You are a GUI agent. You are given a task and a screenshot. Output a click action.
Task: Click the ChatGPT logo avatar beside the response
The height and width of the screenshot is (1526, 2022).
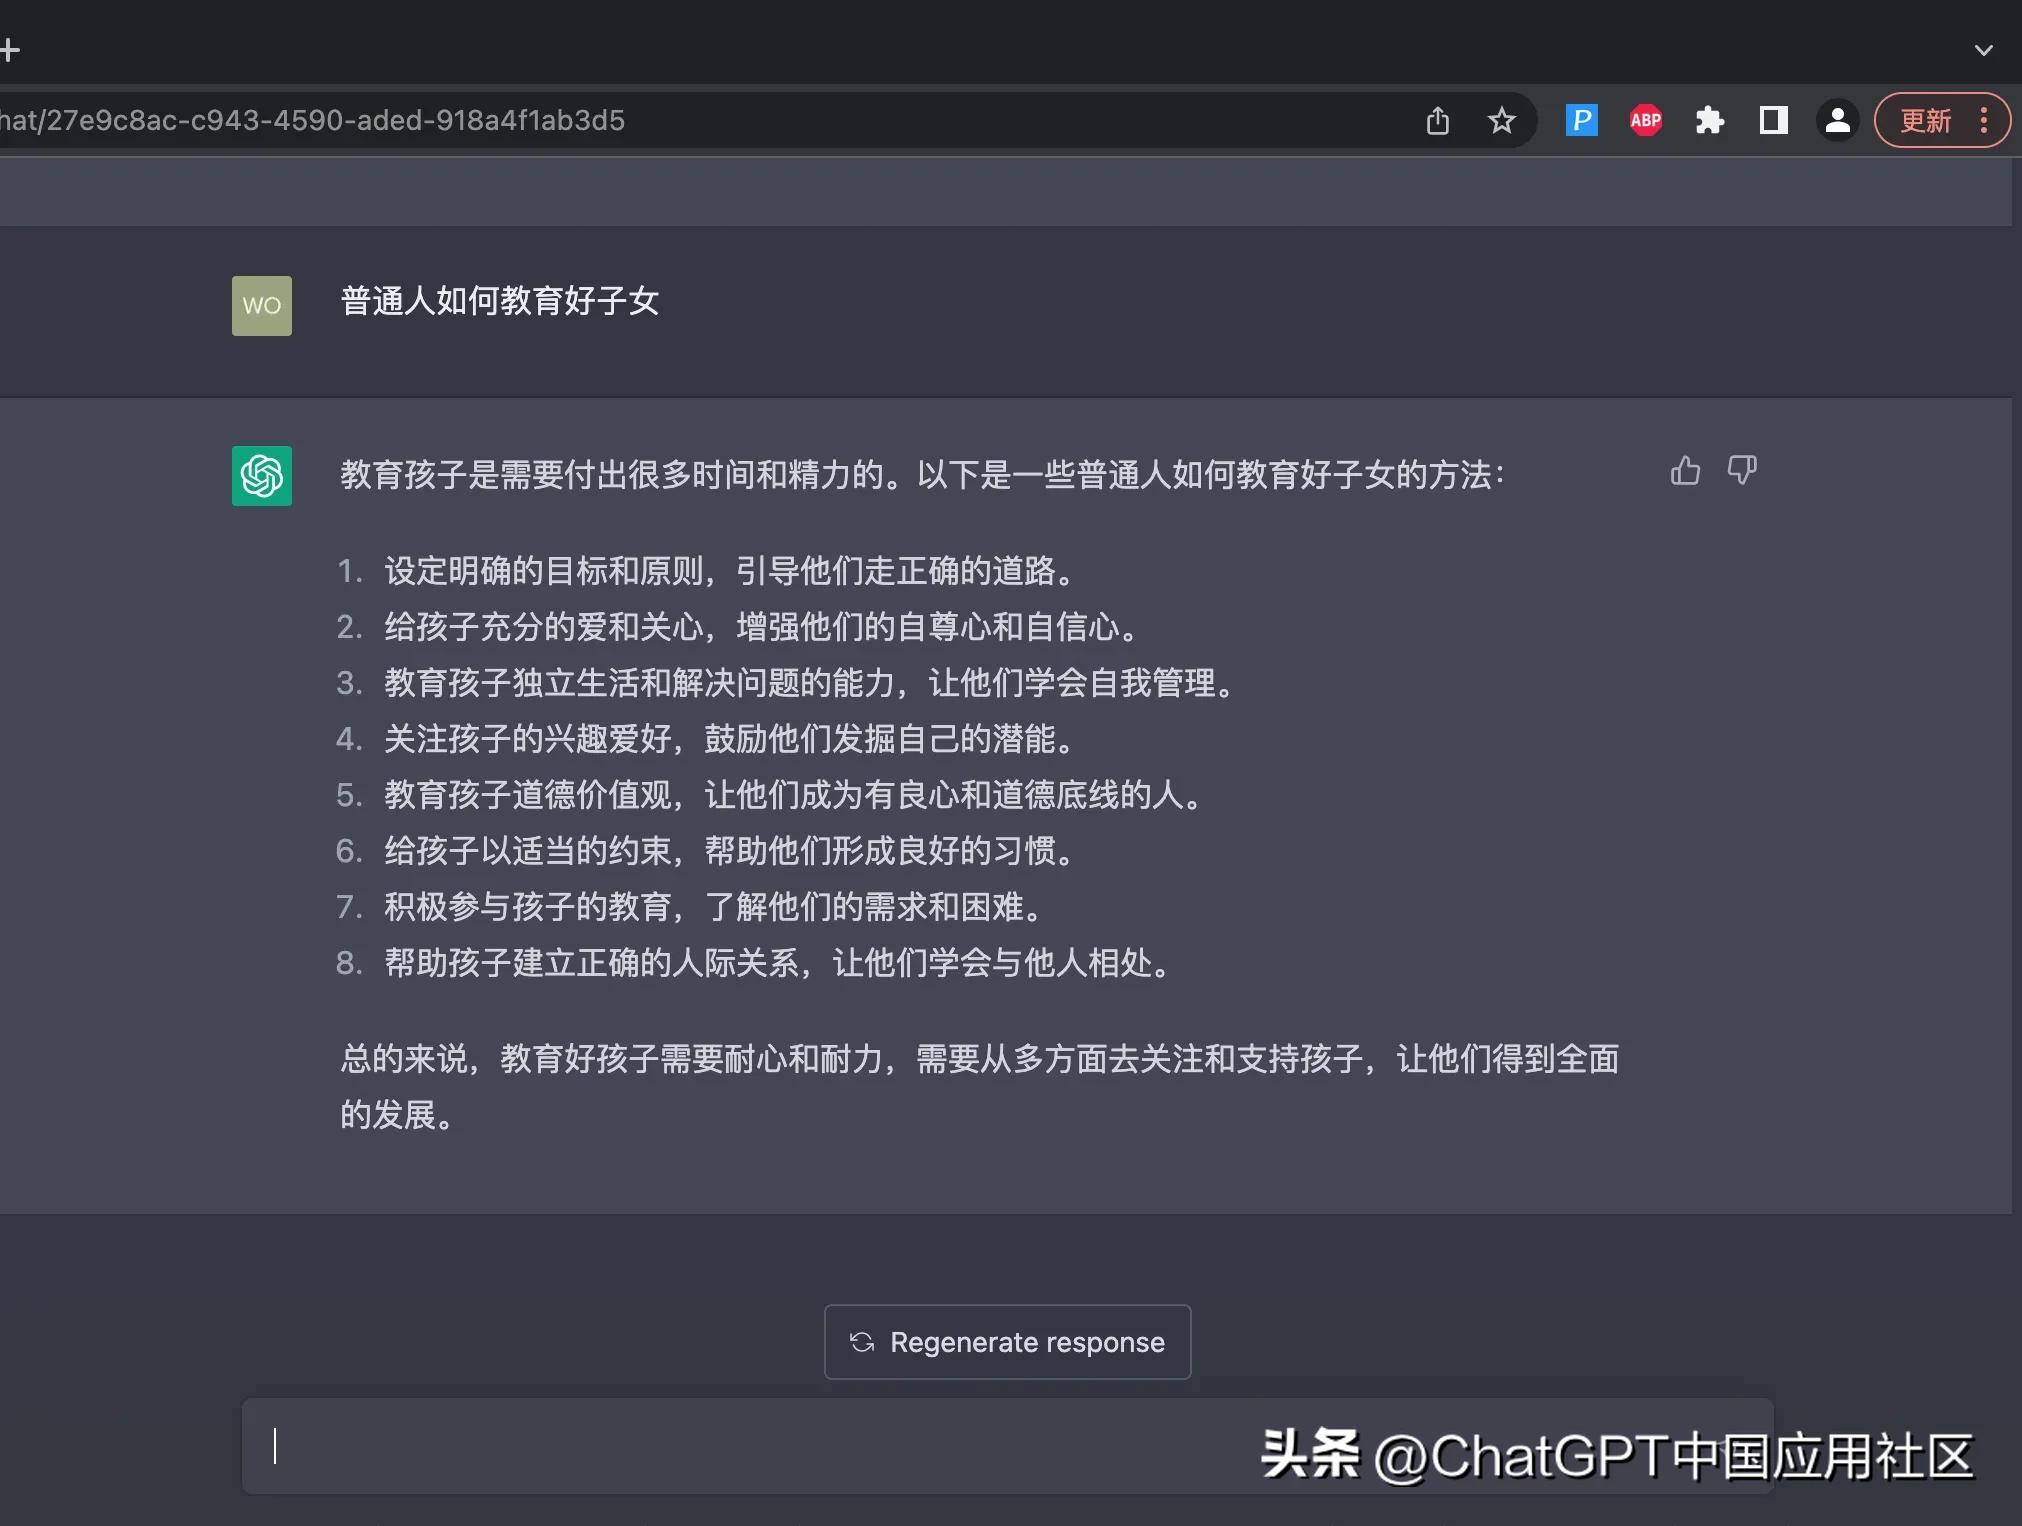coord(261,477)
